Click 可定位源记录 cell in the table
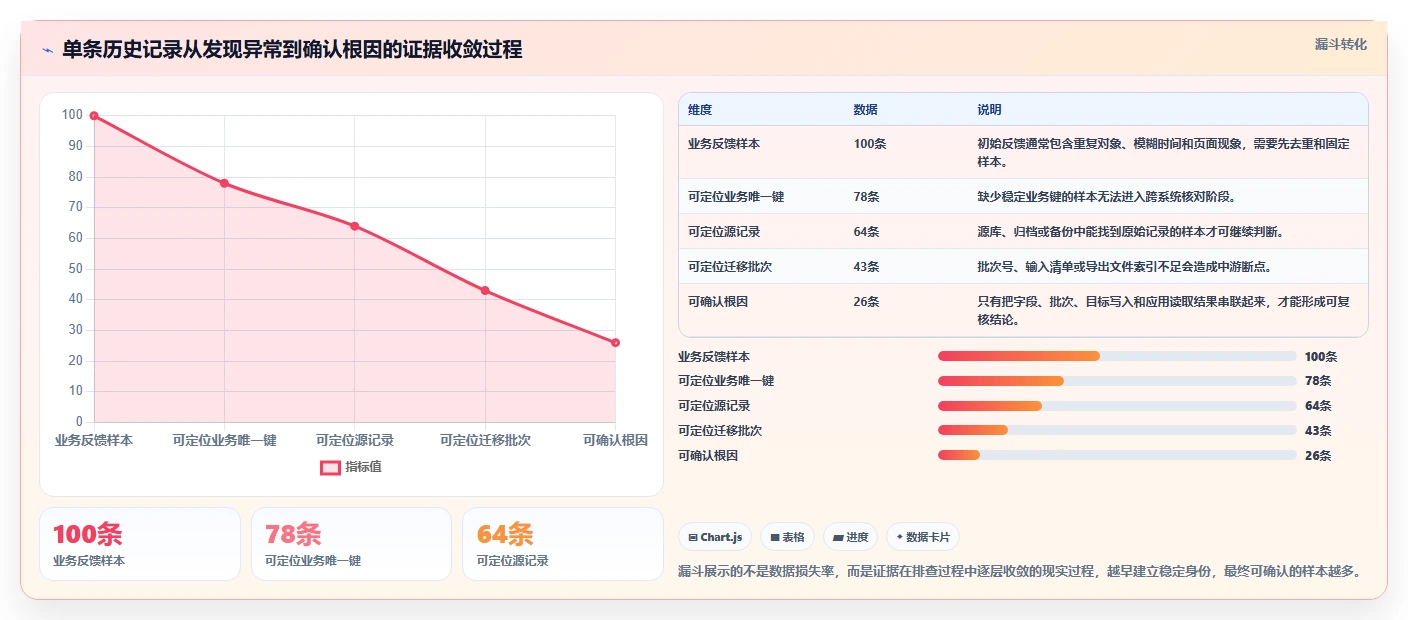 tap(724, 231)
